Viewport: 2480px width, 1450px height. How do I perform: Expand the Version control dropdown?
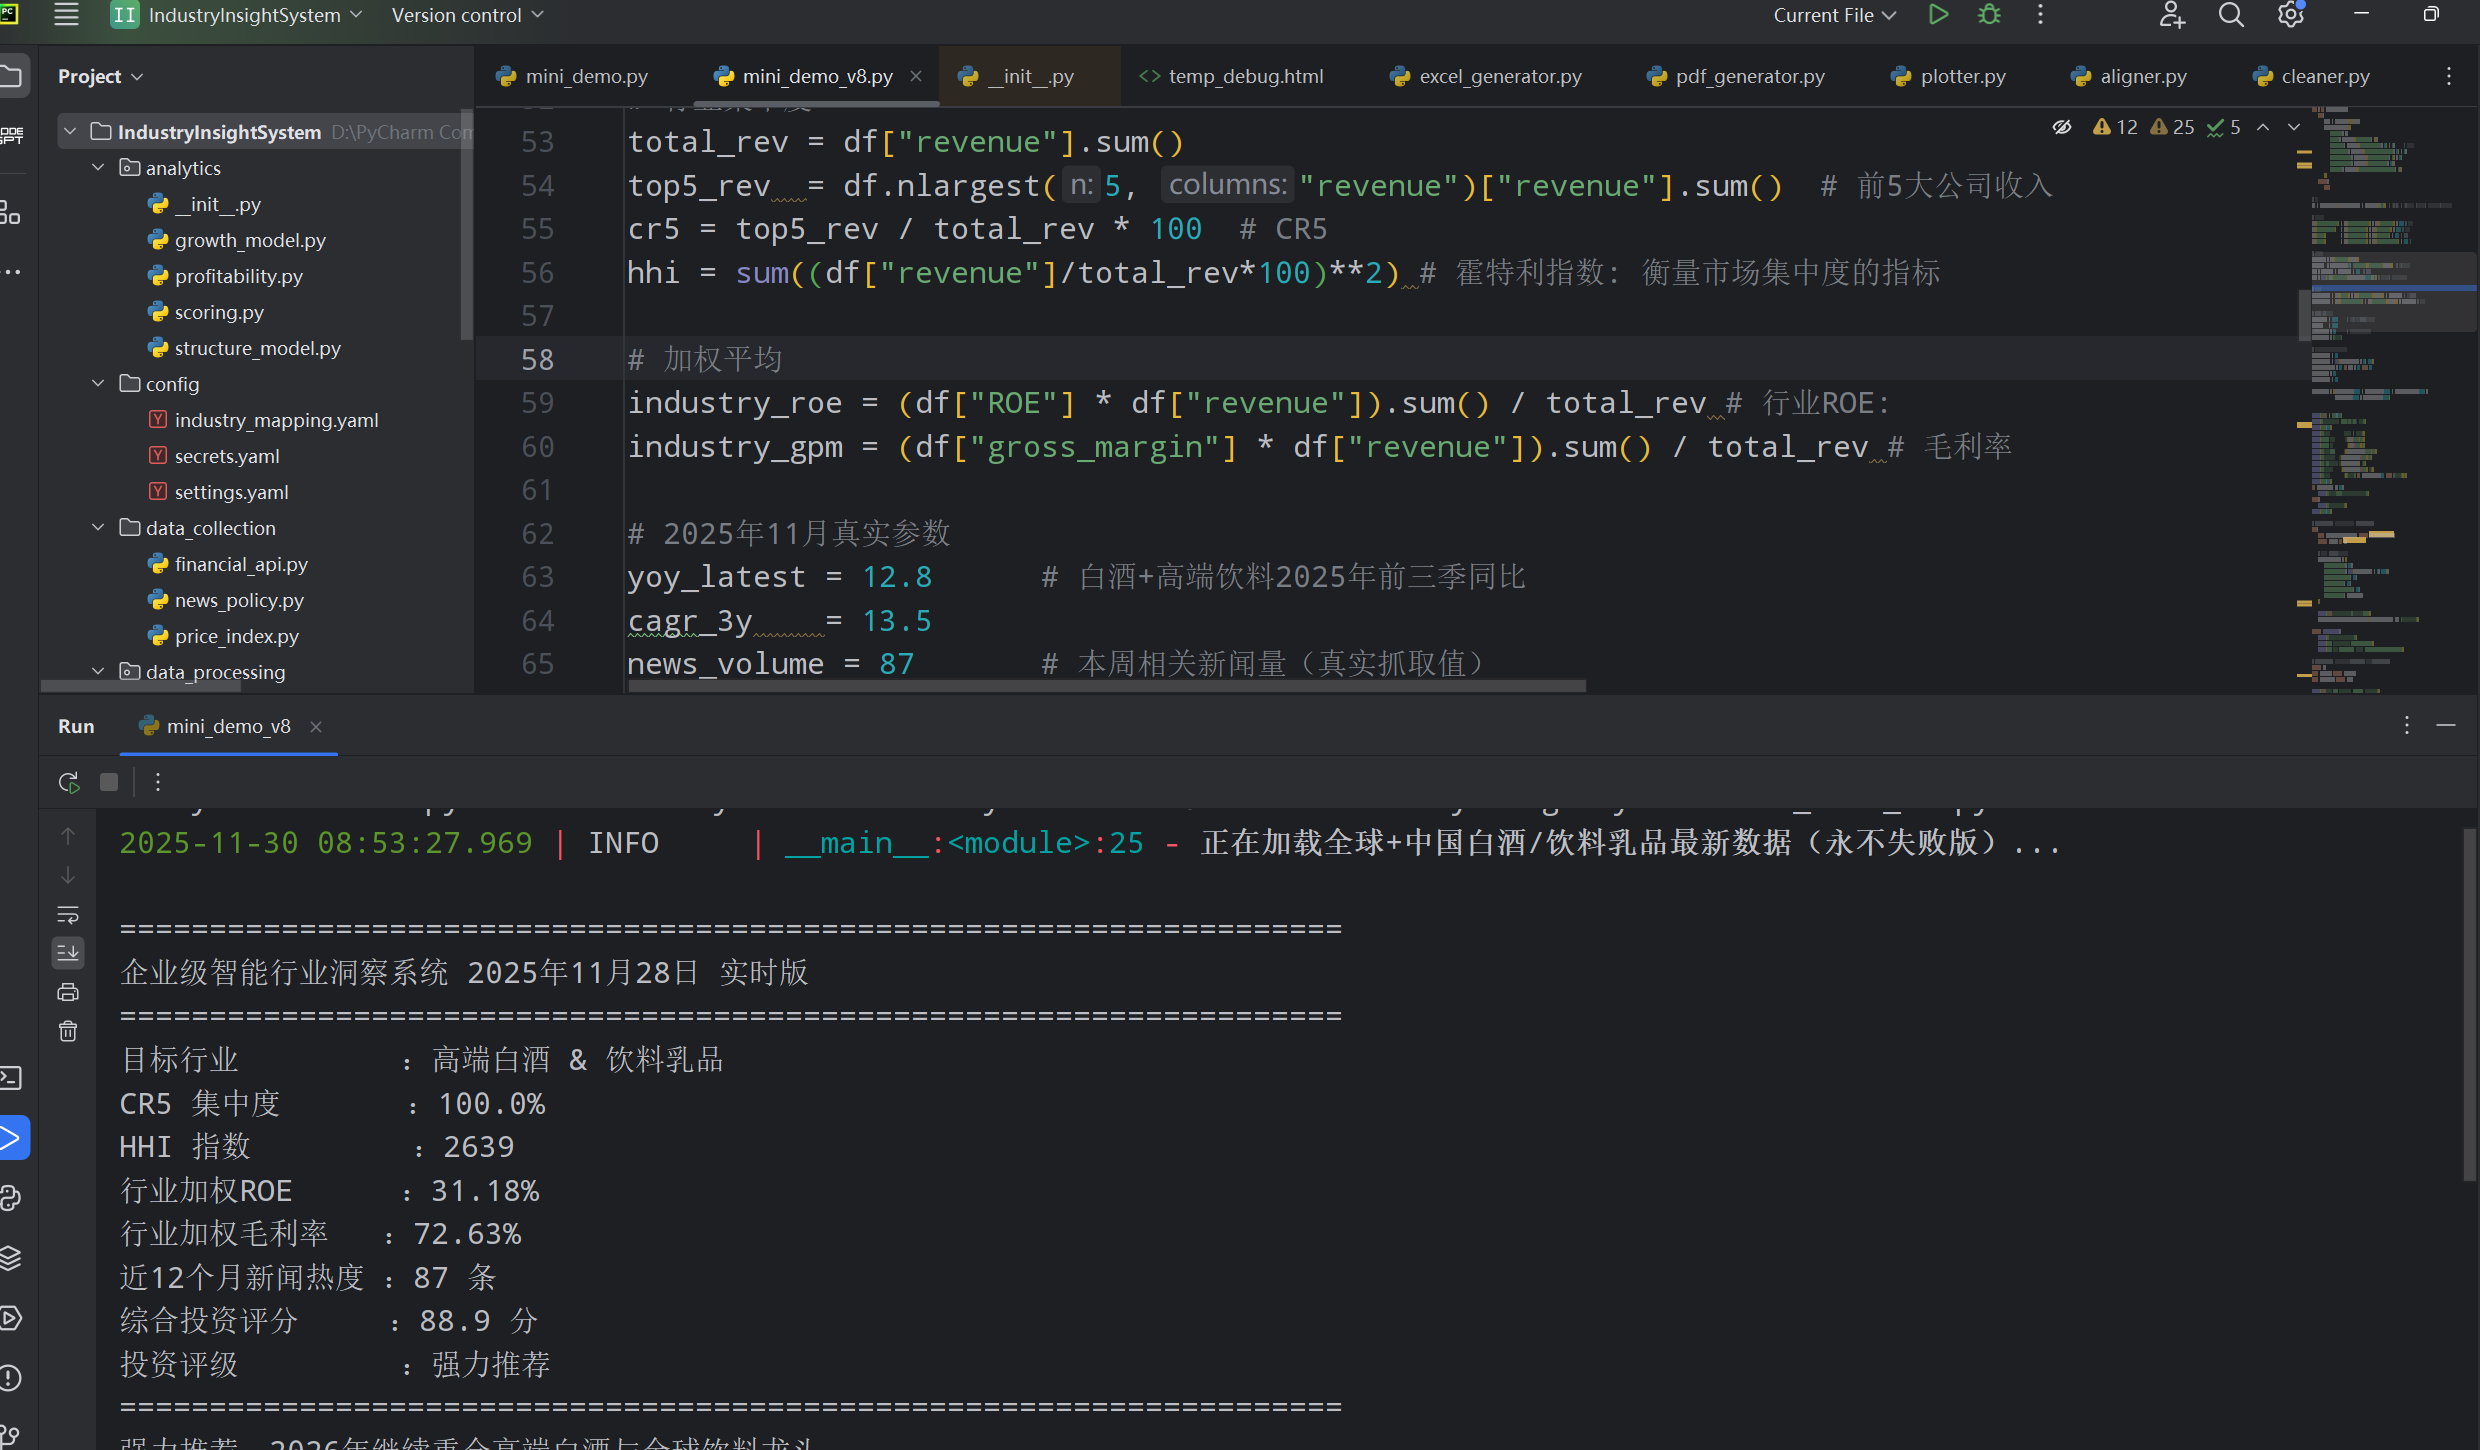467,15
